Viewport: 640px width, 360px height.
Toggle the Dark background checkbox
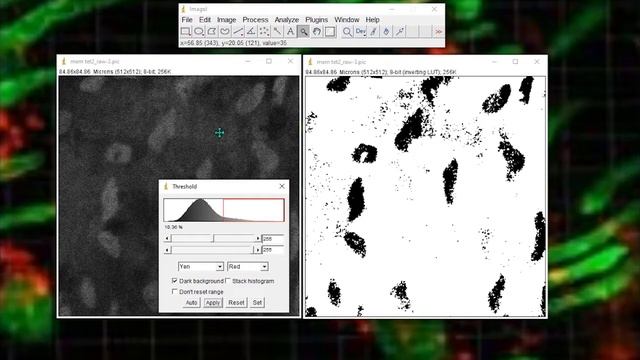tap(175, 281)
